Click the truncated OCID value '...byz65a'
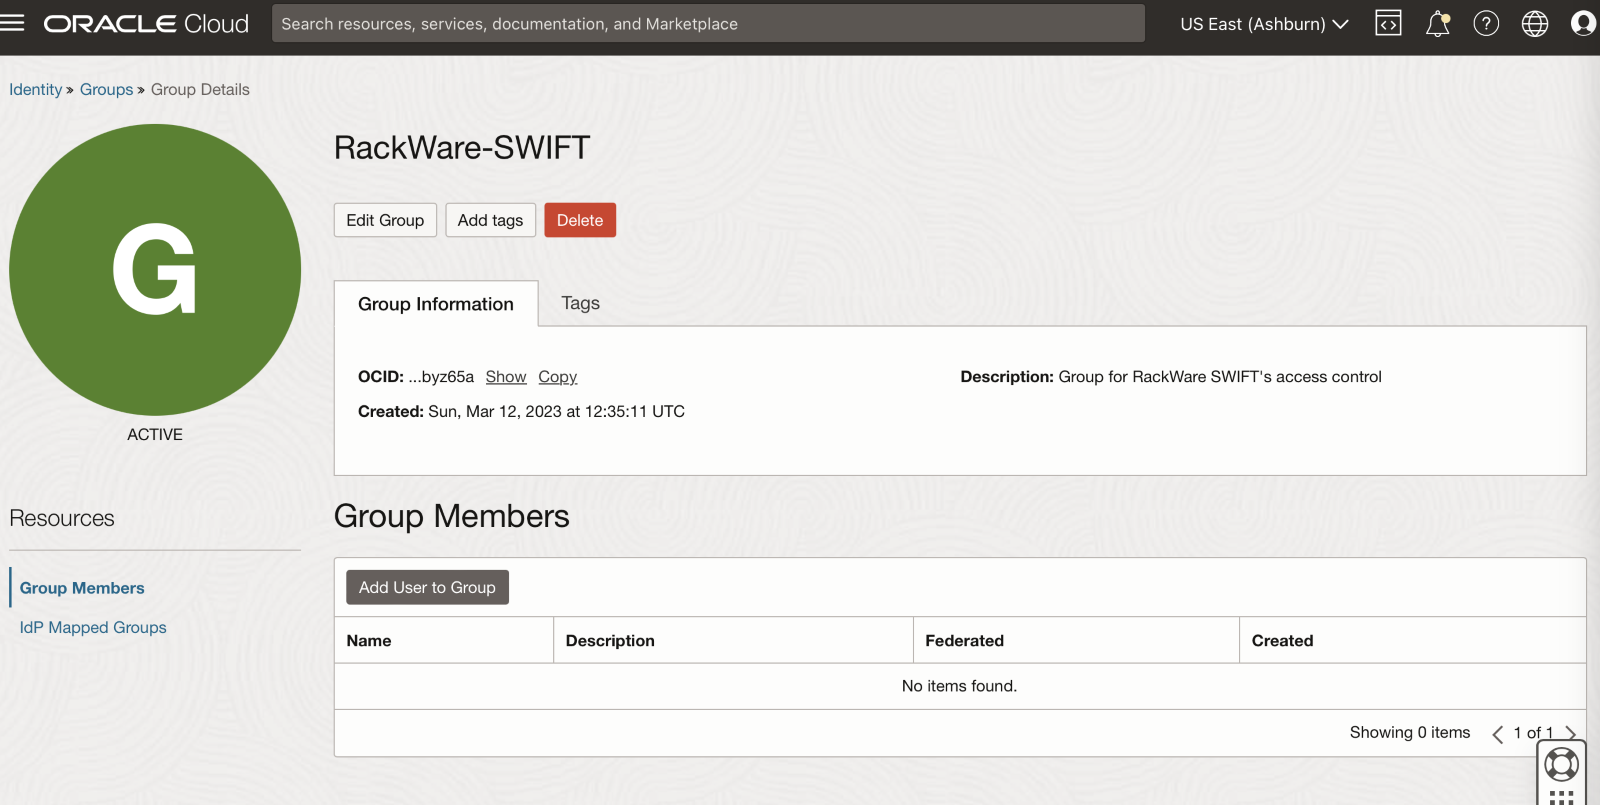This screenshot has width=1600, height=805. point(441,377)
